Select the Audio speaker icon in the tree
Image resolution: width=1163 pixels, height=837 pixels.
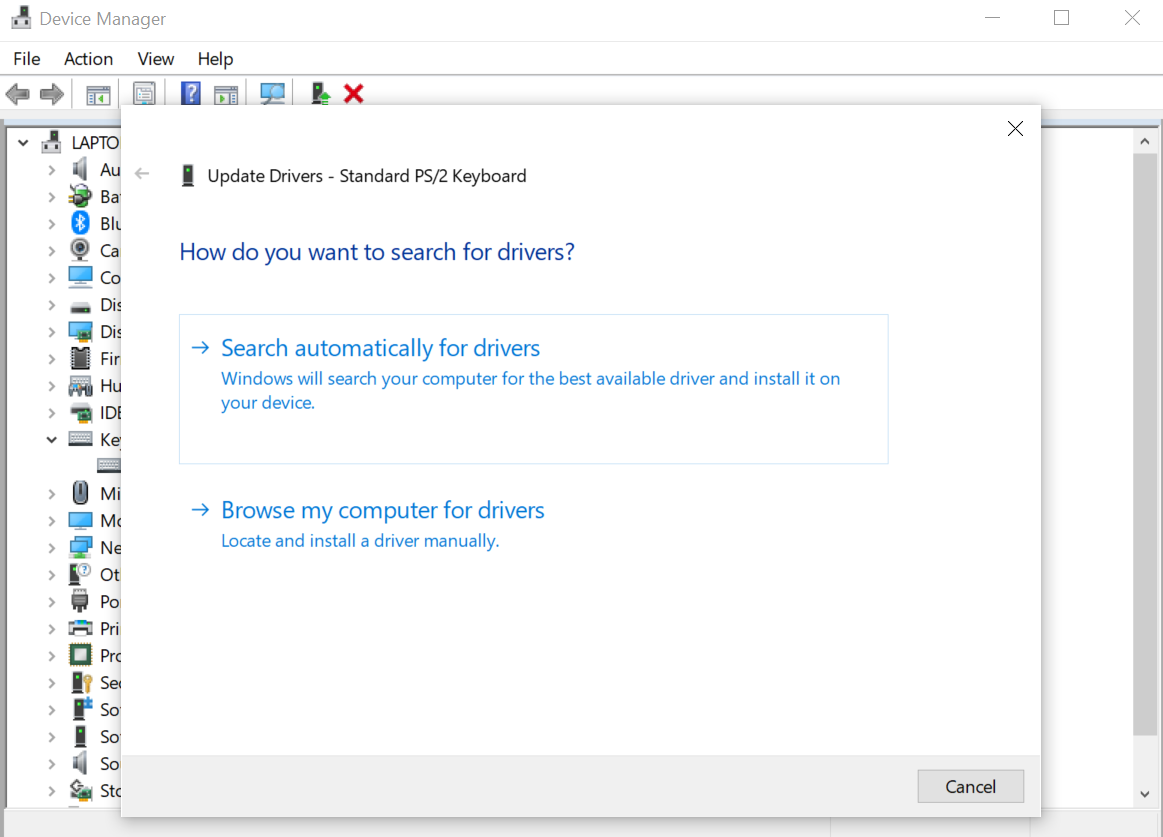click(x=80, y=169)
